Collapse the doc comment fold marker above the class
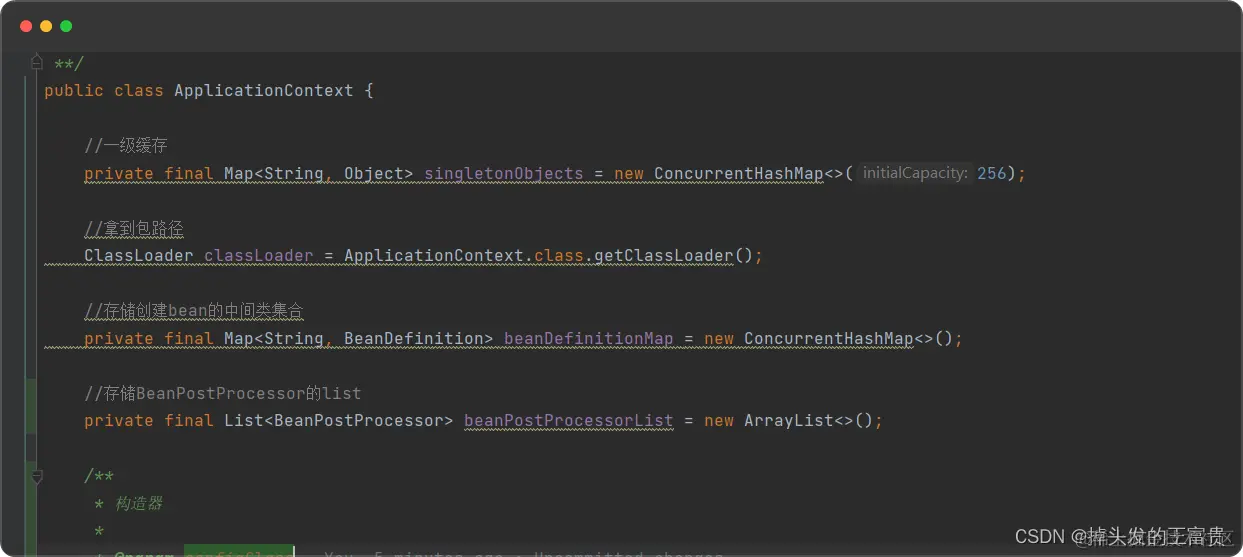This screenshot has width=1243, height=557. click(x=37, y=62)
